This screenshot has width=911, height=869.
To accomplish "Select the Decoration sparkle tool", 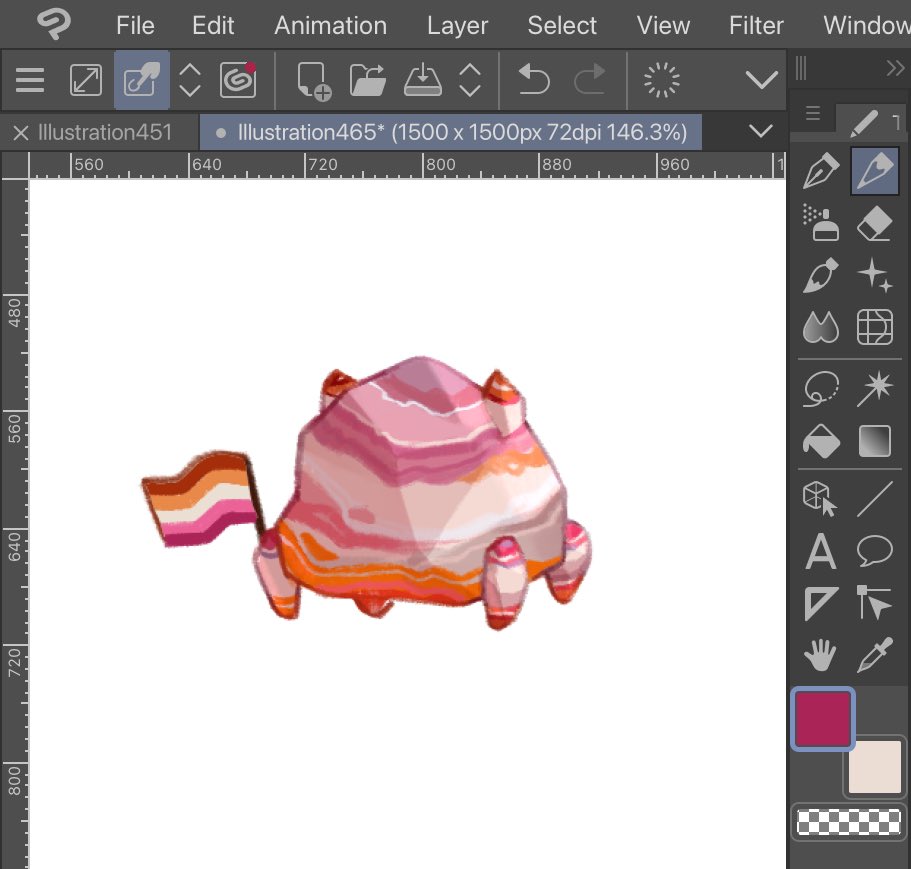I will [874, 275].
